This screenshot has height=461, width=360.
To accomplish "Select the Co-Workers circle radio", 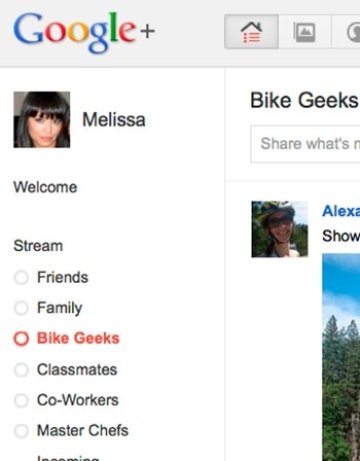I will click(x=21, y=400).
